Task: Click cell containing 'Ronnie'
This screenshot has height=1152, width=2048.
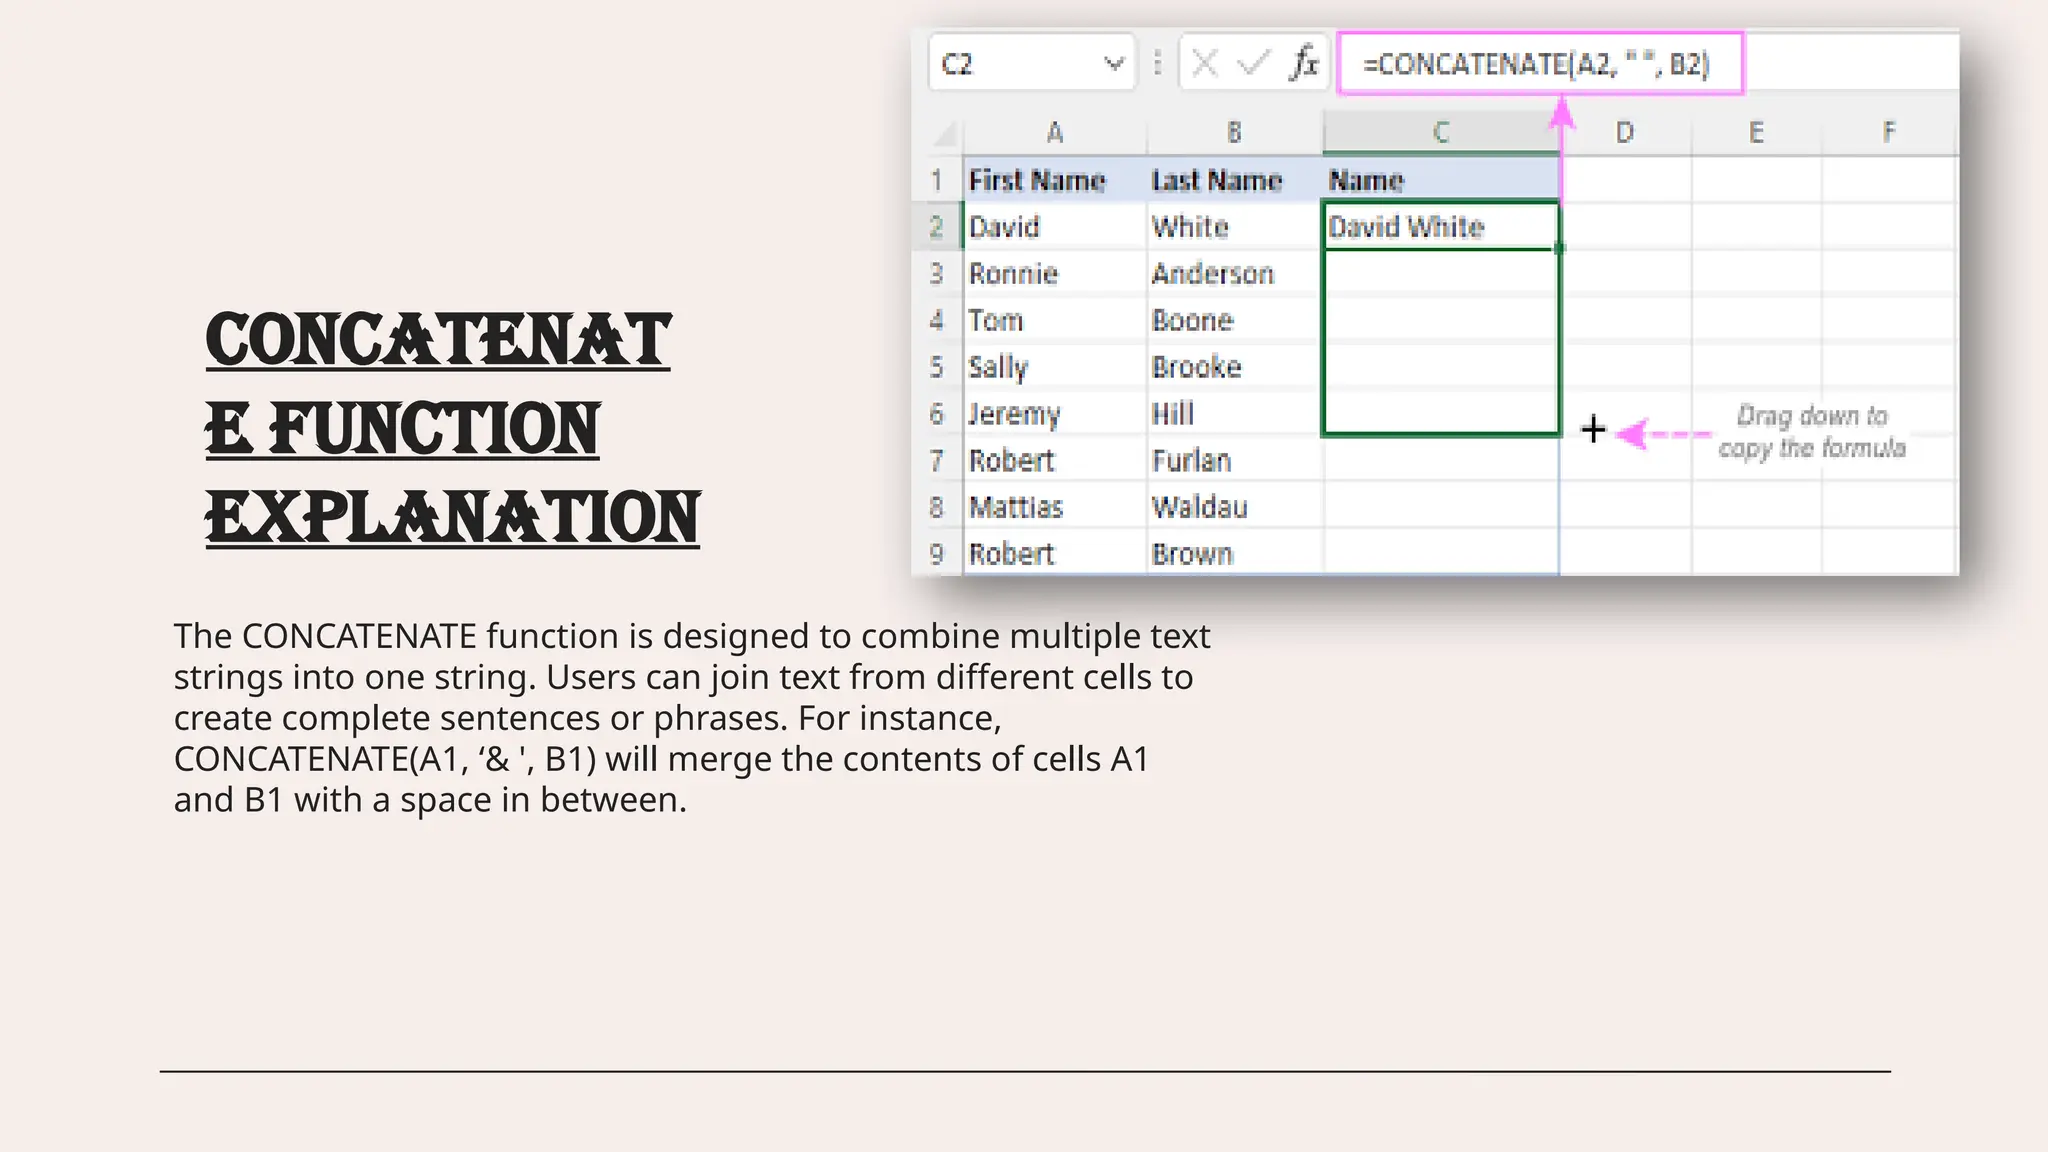Action: tap(1055, 273)
